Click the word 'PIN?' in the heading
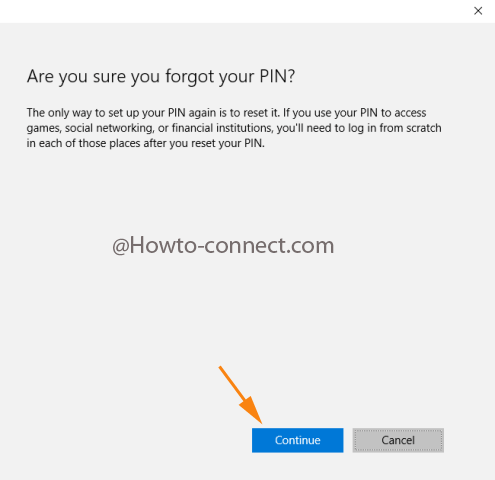 tap(277, 76)
